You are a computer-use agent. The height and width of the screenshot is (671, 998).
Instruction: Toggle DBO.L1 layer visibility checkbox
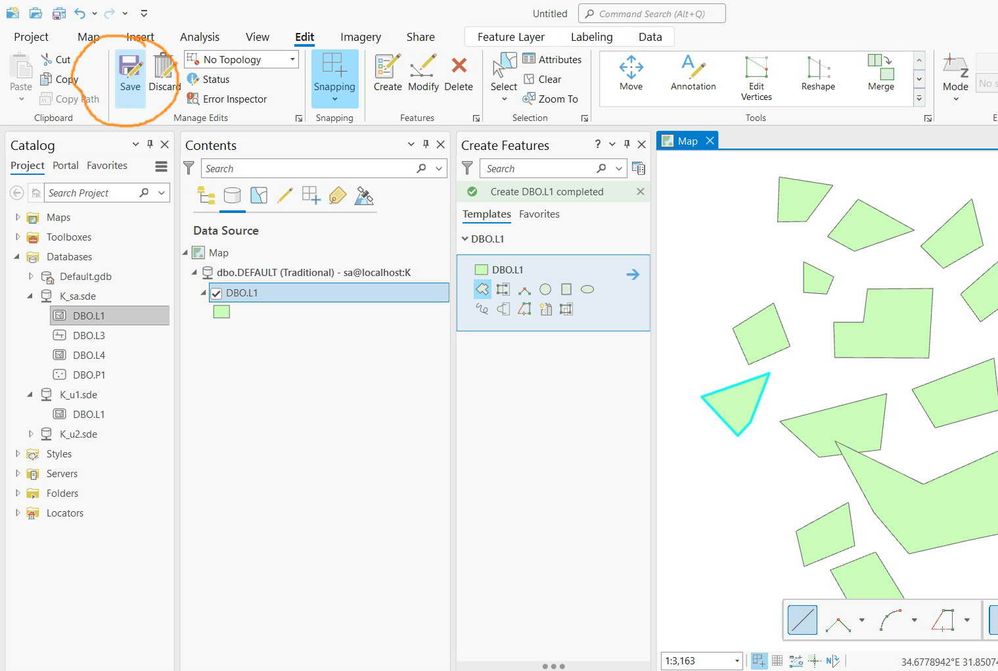coord(216,293)
